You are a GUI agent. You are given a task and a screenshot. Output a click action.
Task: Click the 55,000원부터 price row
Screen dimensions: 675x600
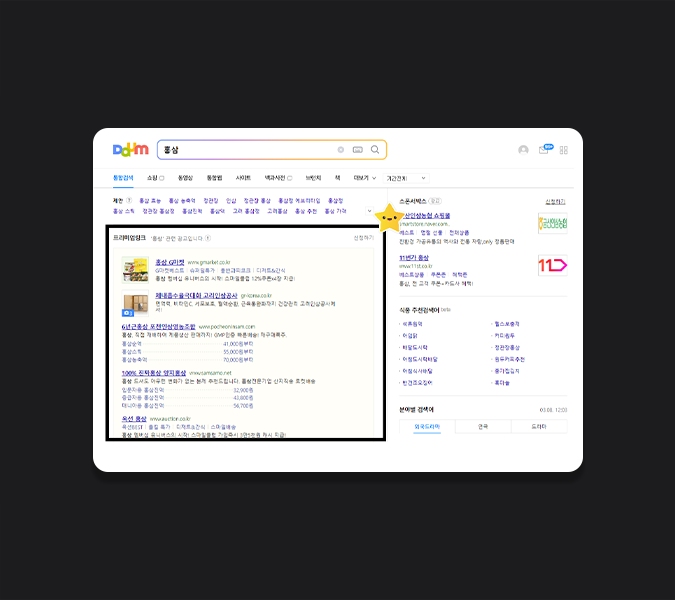tap(188, 352)
